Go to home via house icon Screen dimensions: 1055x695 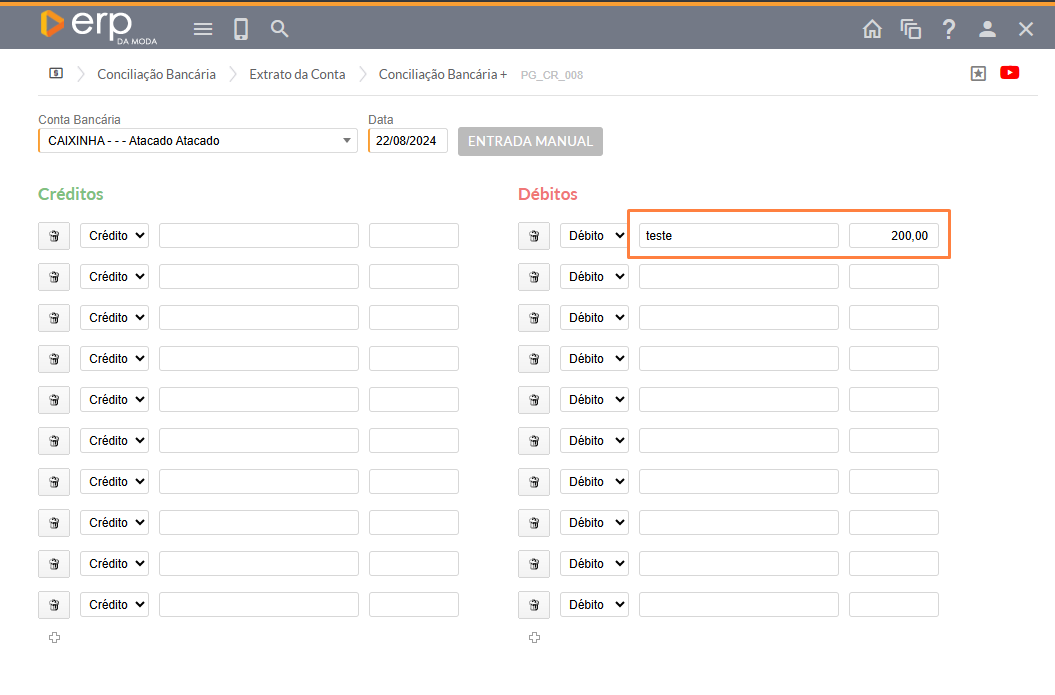(x=872, y=29)
